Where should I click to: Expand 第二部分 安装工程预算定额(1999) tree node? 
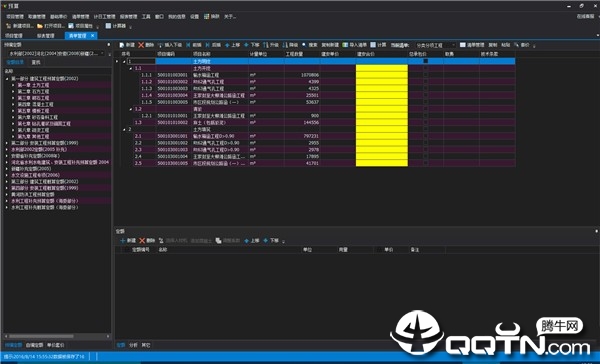pyautogui.click(x=7, y=143)
